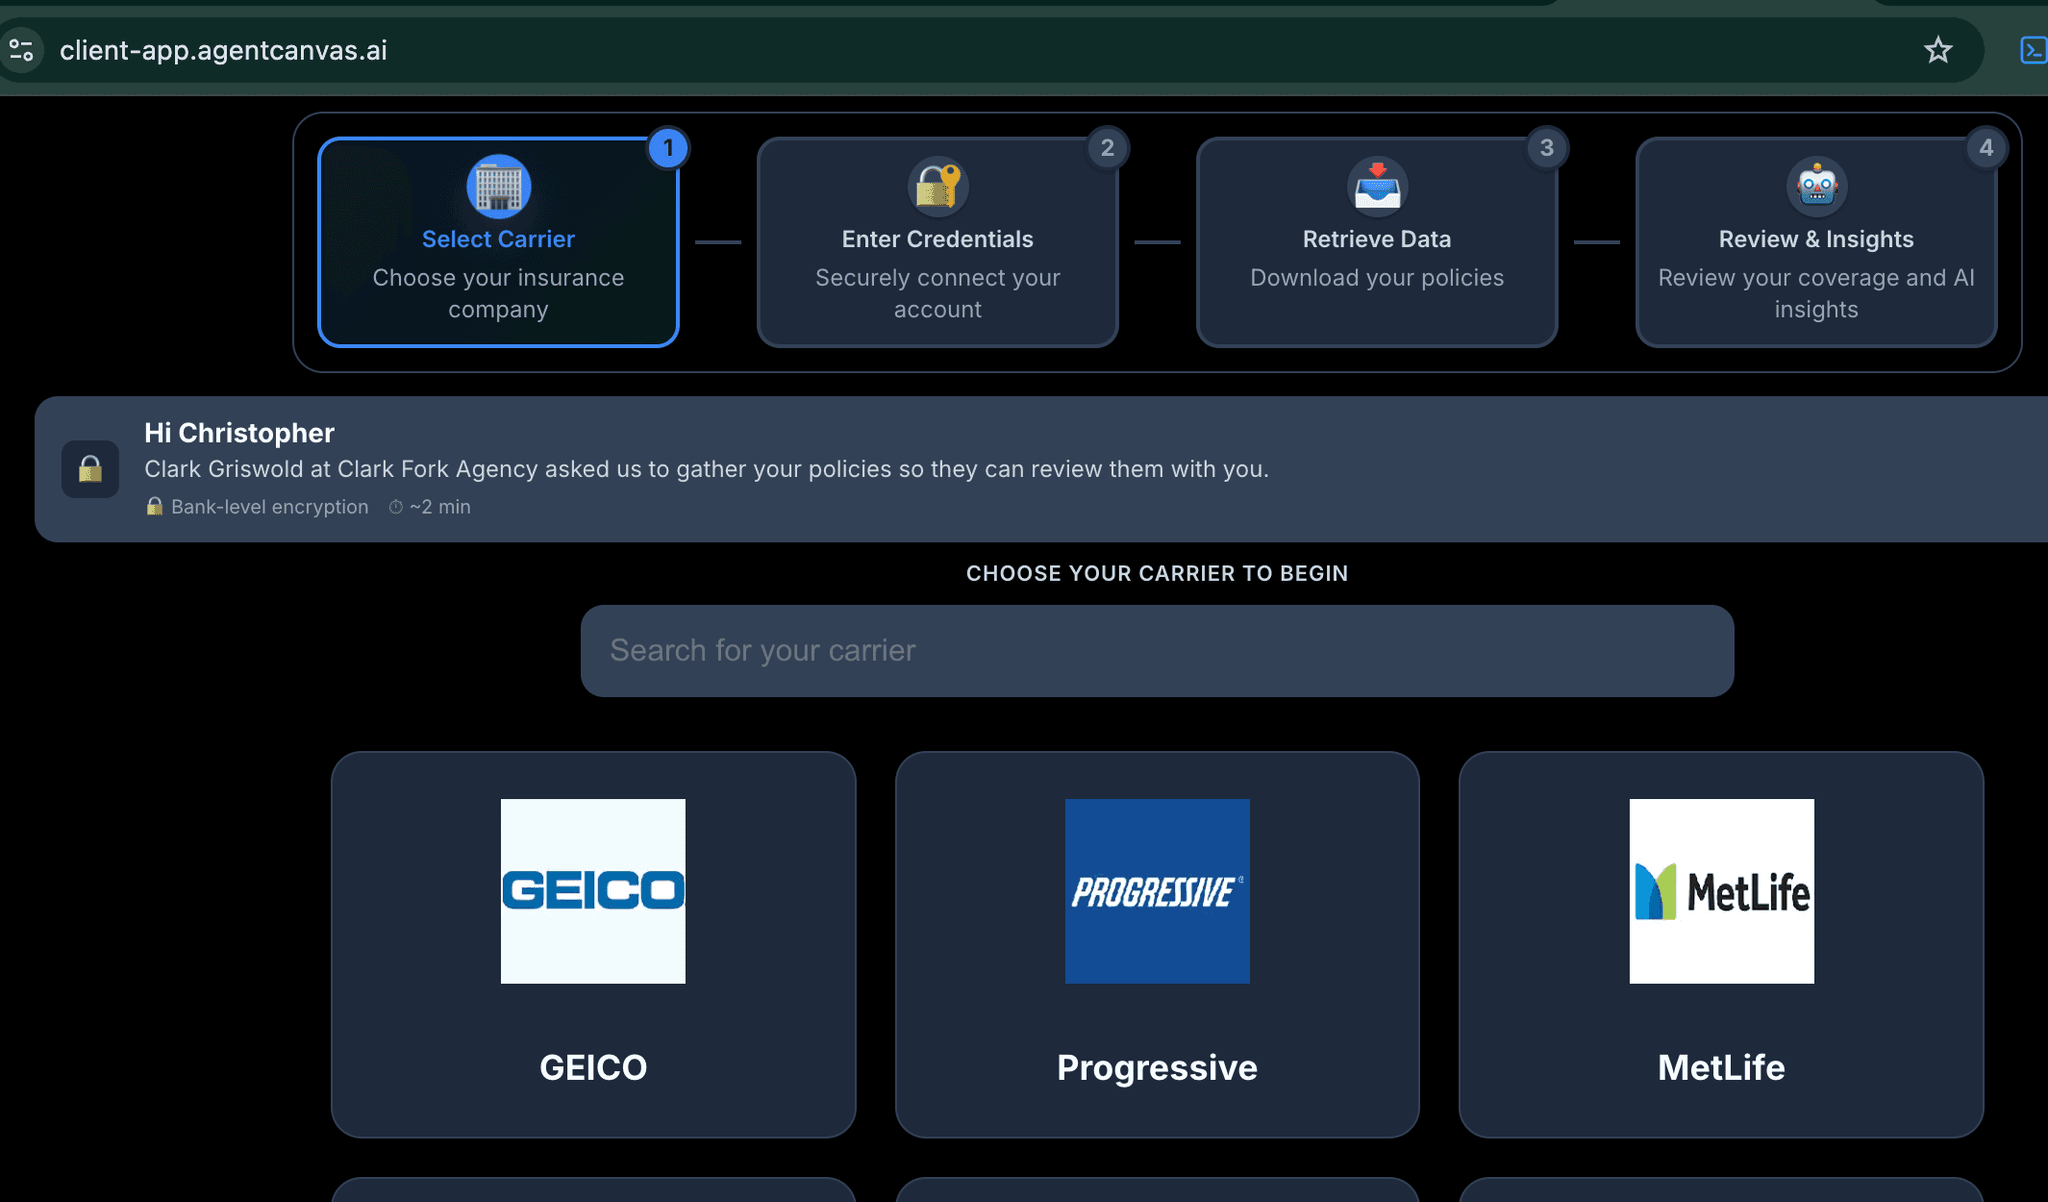This screenshot has width=2048, height=1202.
Task: Click the step number 2 badge
Action: click(1107, 148)
